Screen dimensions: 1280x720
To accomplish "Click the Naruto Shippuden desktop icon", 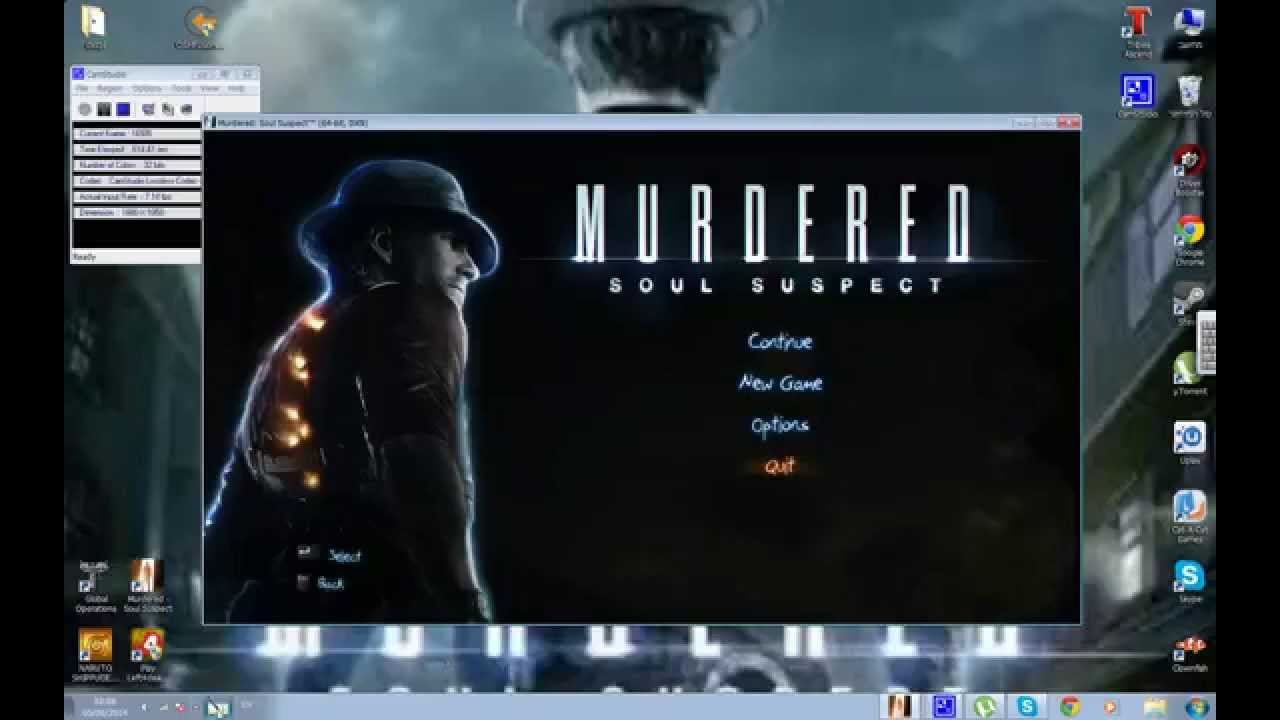I will [x=95, y=655].
